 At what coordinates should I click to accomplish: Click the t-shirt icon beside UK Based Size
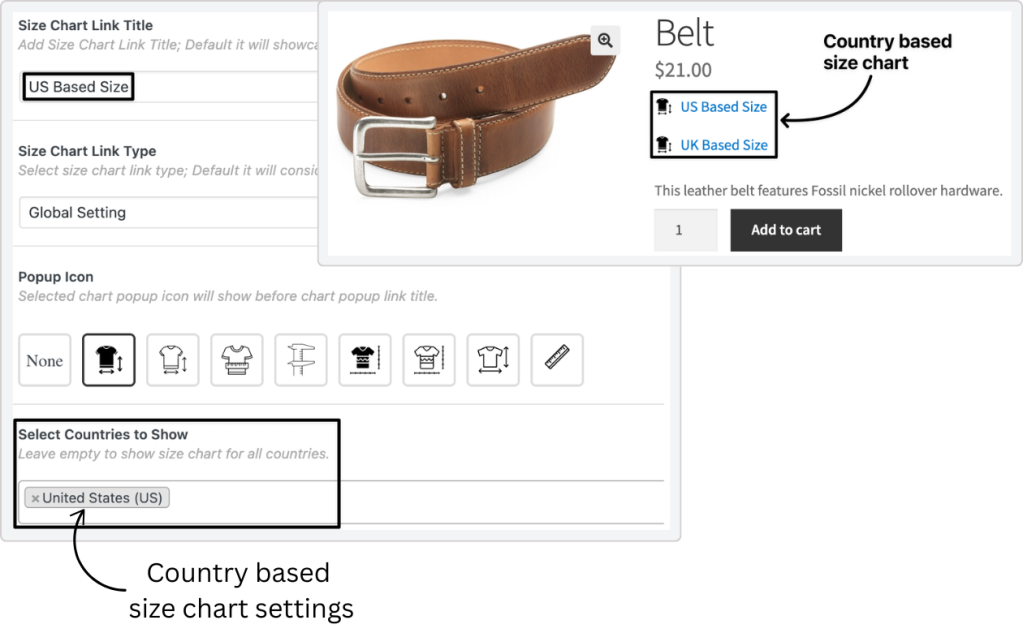pos(663,145)
